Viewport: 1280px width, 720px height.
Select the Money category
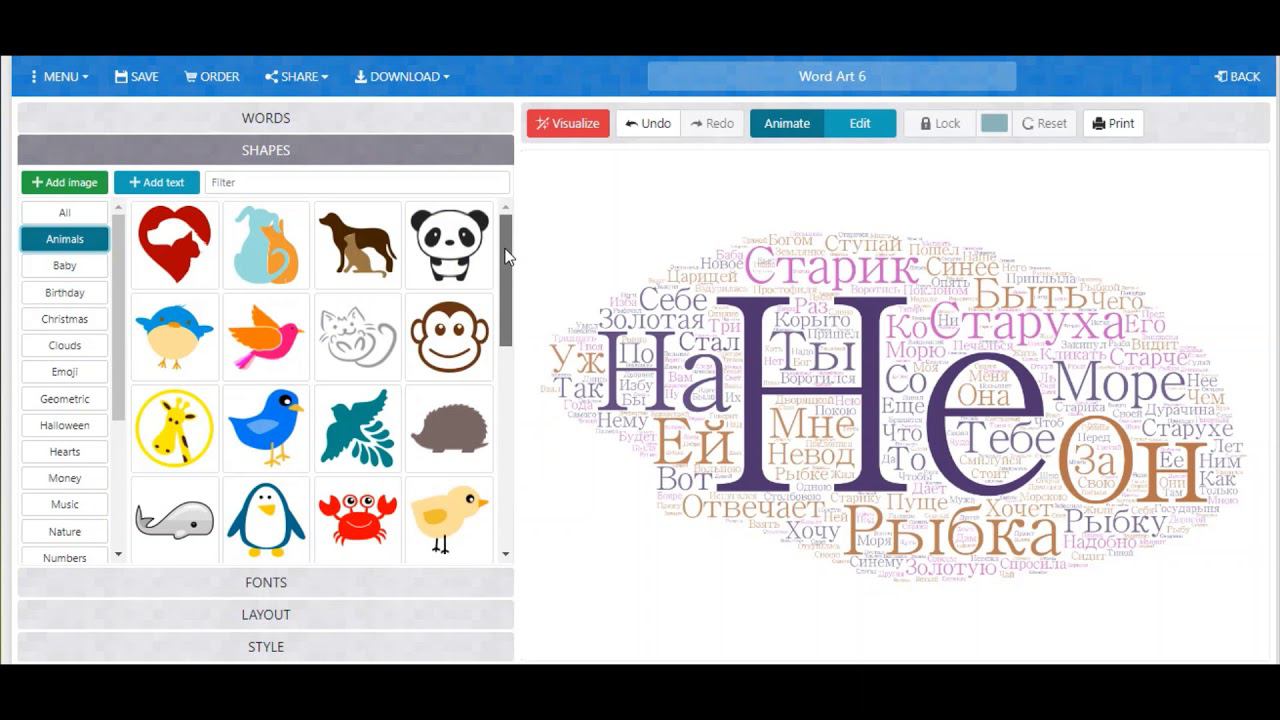point(65,478)
